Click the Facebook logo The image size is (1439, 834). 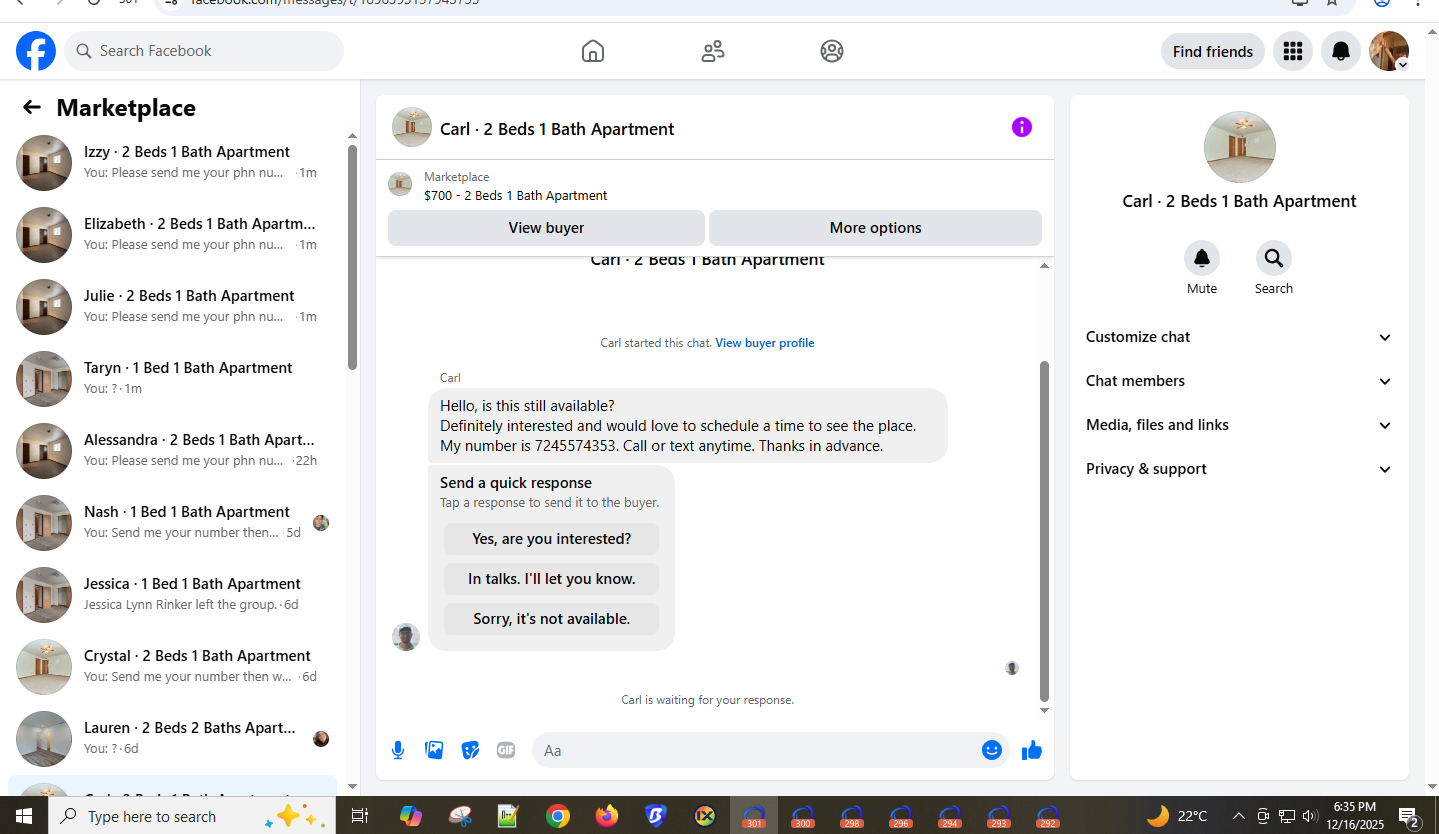click(36, 51)
